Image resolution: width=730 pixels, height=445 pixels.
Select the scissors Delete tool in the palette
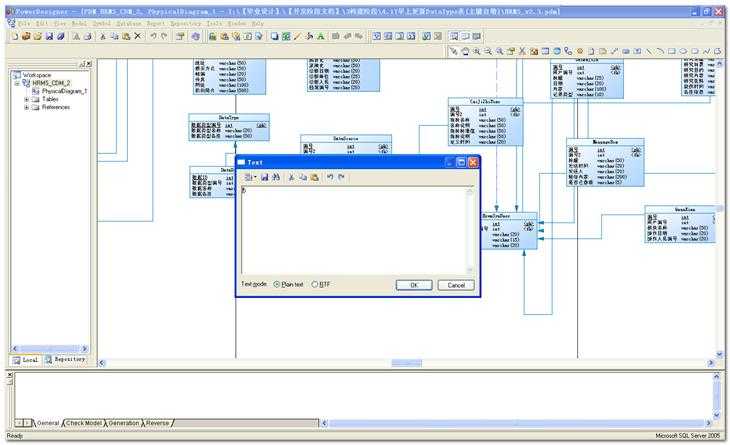(522, 51)
